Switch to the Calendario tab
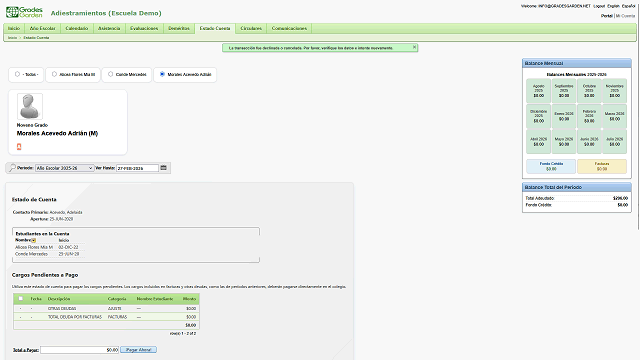The height and width of the screenshot is (360, 640). [x=77, y=28]
